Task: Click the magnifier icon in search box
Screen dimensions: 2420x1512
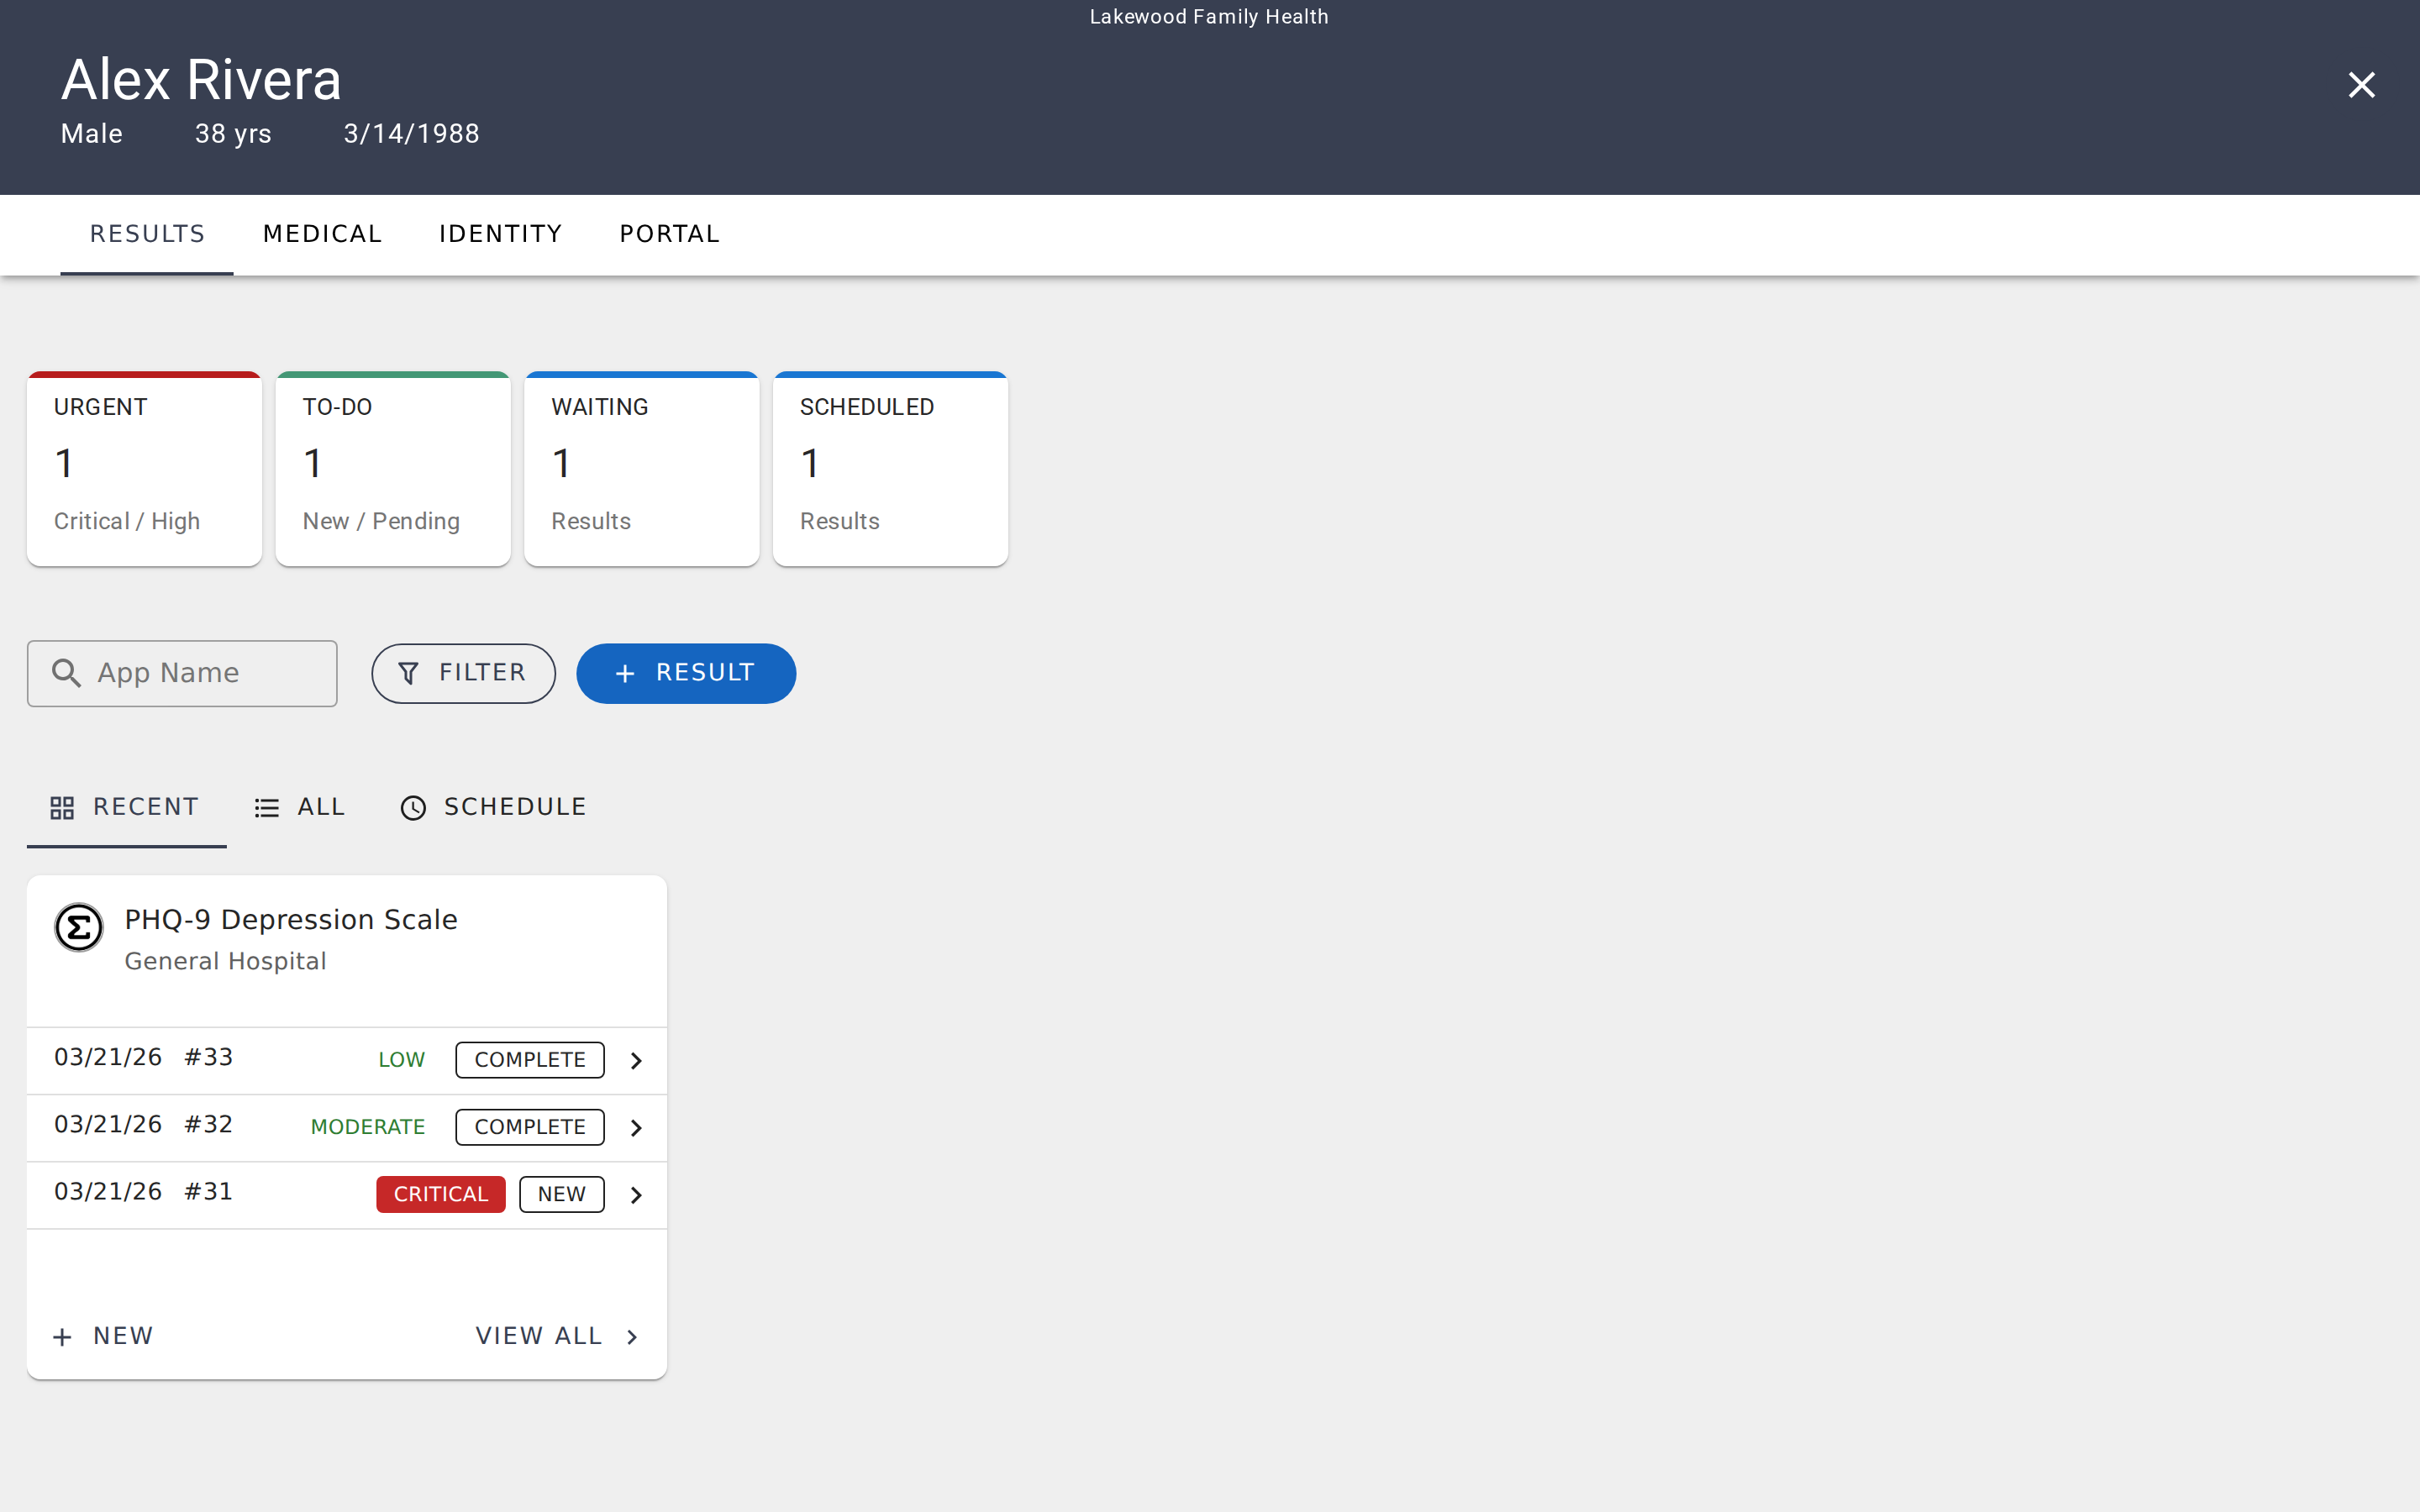Action: 66,673
